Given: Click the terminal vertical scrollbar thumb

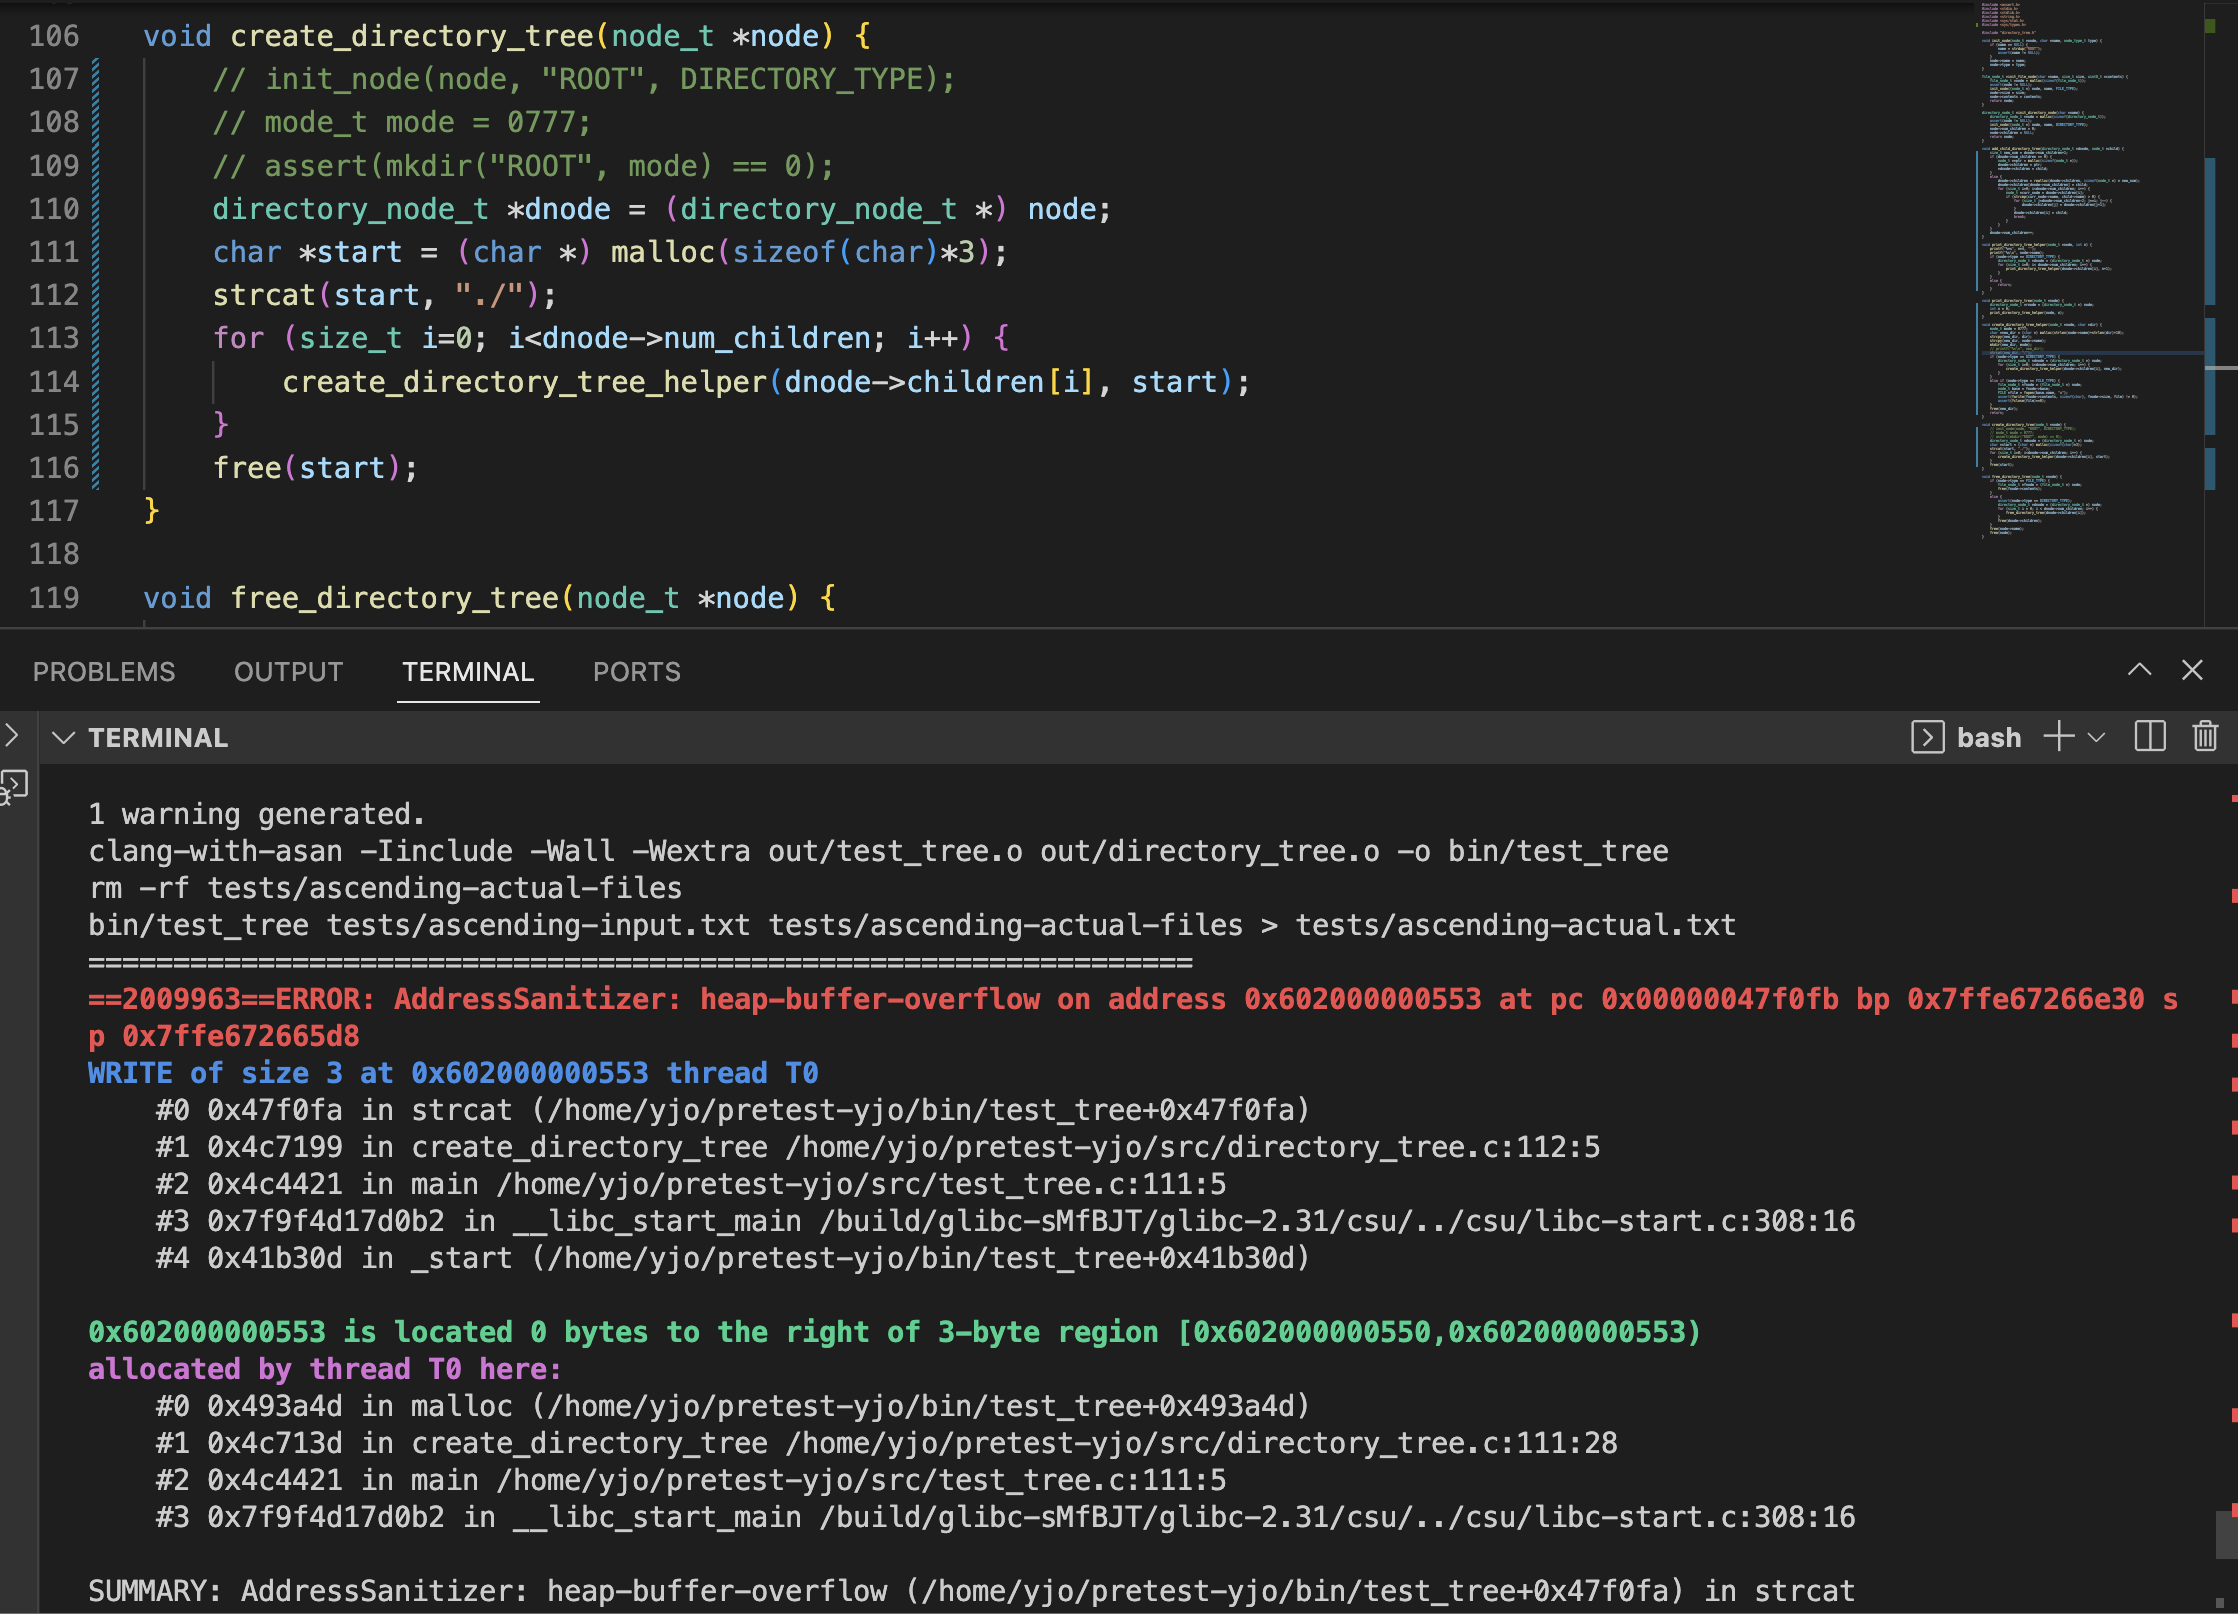Looking at the screenshot, I should pos(2226,1534).
